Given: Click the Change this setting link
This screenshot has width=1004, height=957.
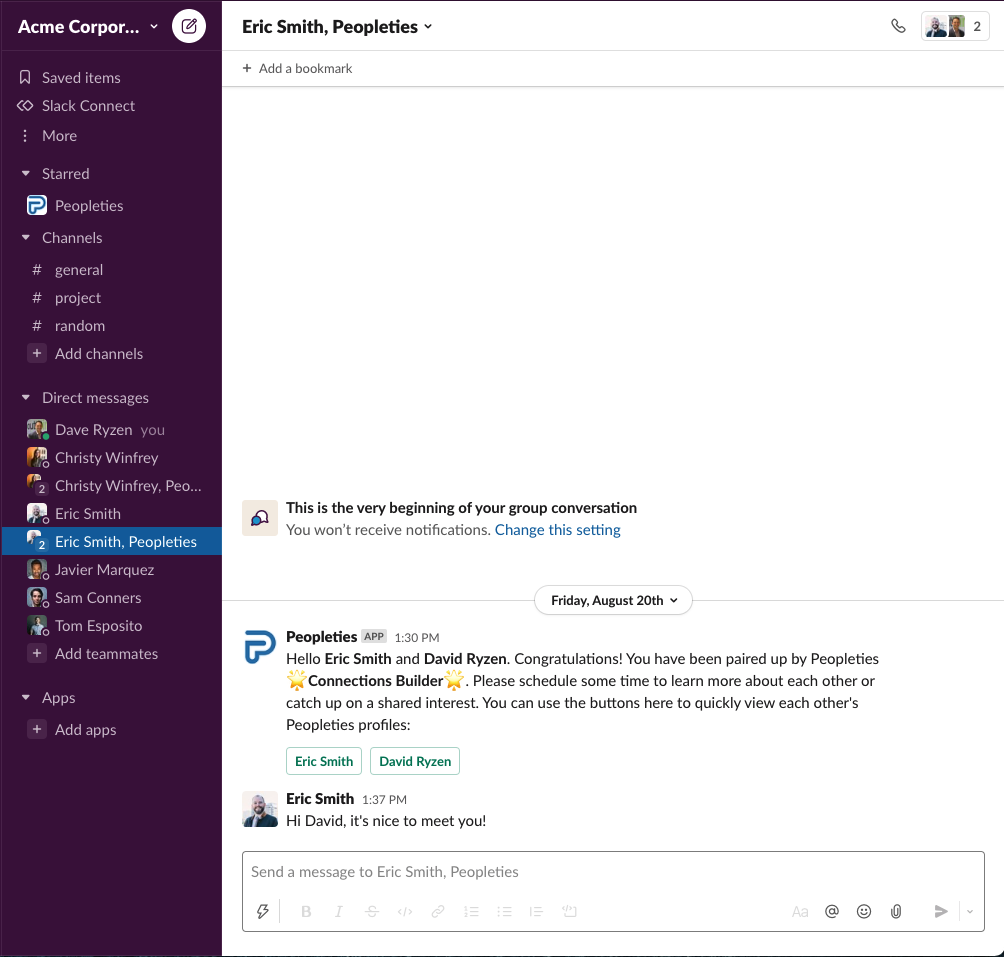Looking at the screenshot, I should [x=557, y=530].
